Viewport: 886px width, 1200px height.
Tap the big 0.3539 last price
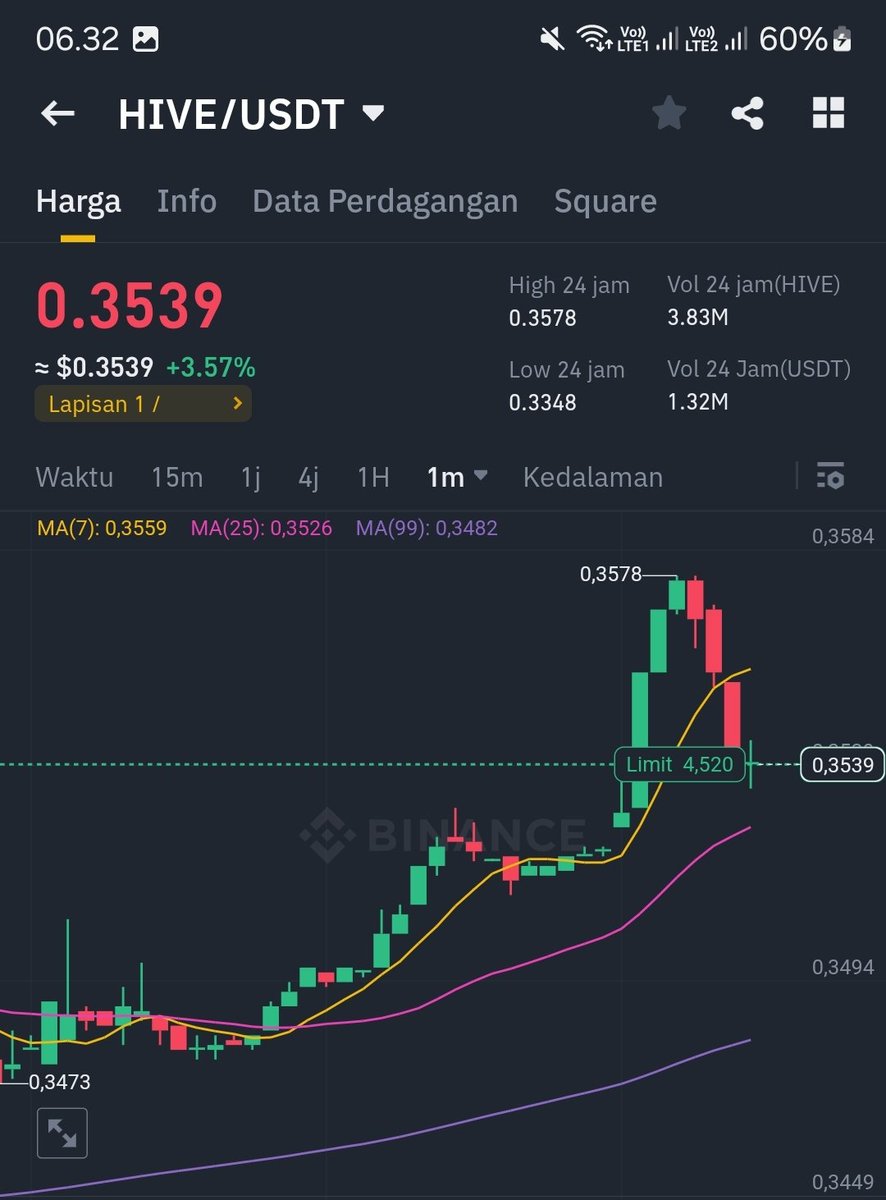pyautogui.click(x=130, y=306)
